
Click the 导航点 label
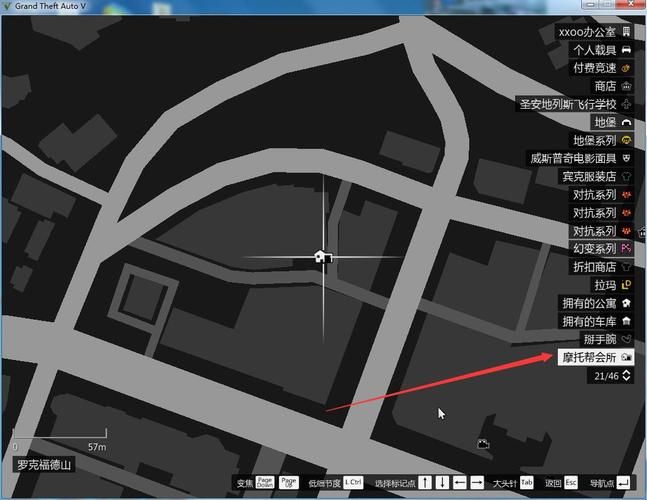602,483
